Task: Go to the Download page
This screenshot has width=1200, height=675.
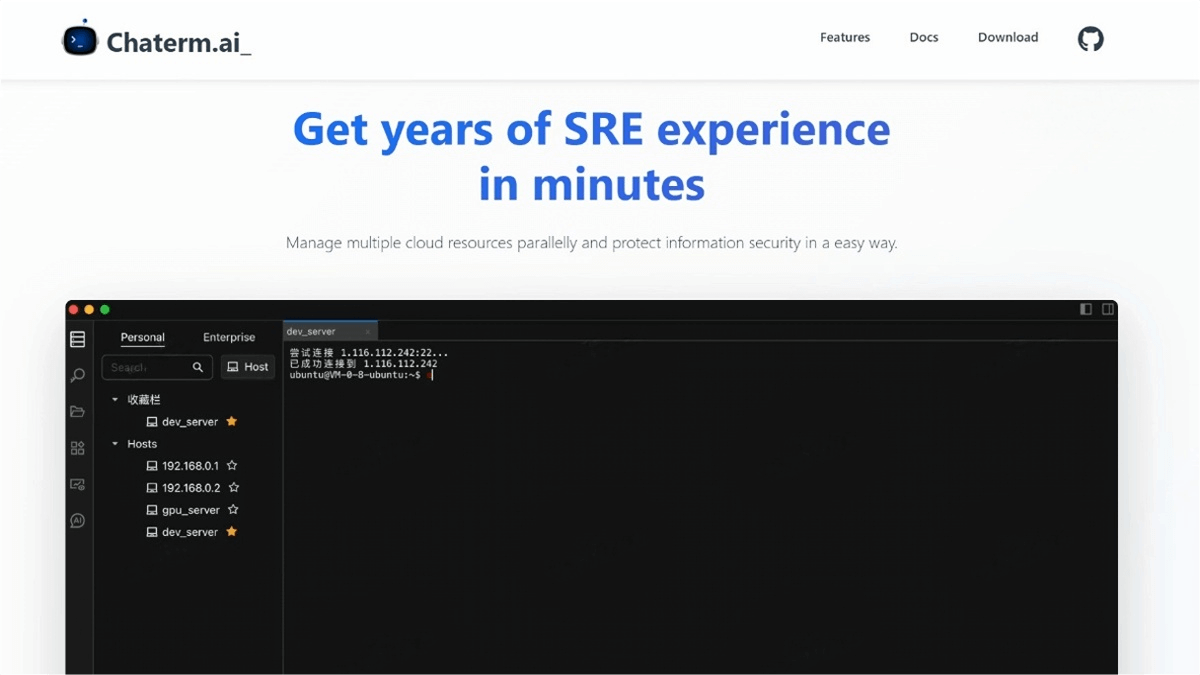Action: click(1007, 38)
